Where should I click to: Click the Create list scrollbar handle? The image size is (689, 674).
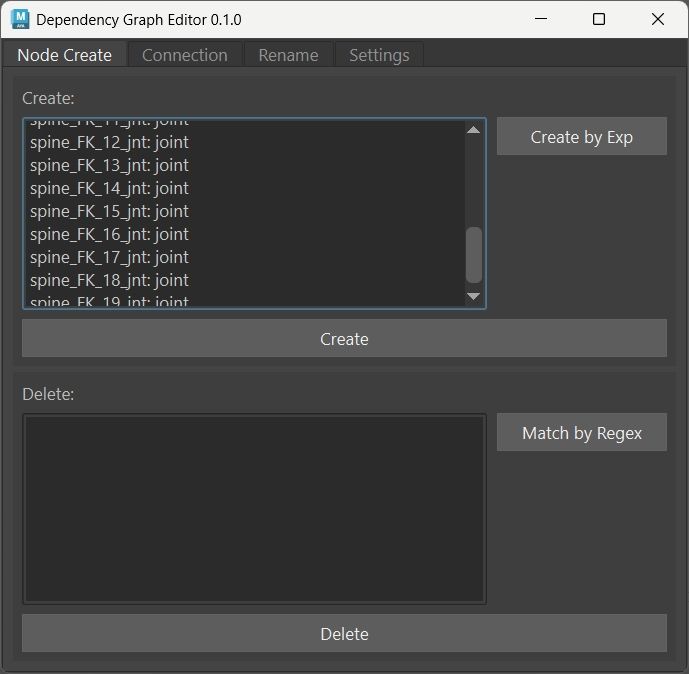pos(474,255)
